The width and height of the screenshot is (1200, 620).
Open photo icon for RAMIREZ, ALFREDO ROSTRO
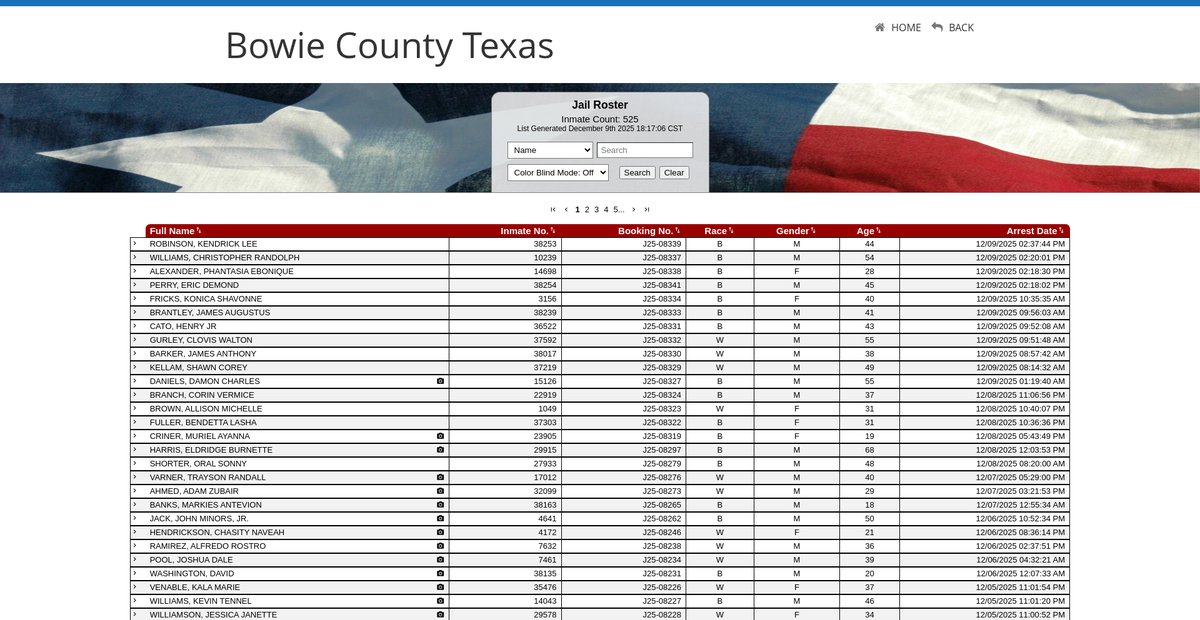[440, 546]
